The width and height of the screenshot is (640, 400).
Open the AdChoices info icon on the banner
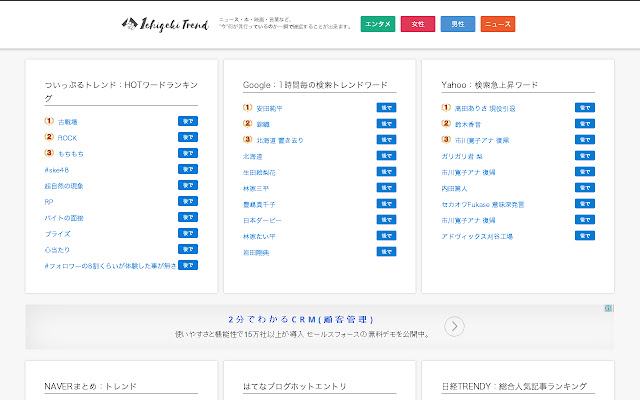(608, 308)
